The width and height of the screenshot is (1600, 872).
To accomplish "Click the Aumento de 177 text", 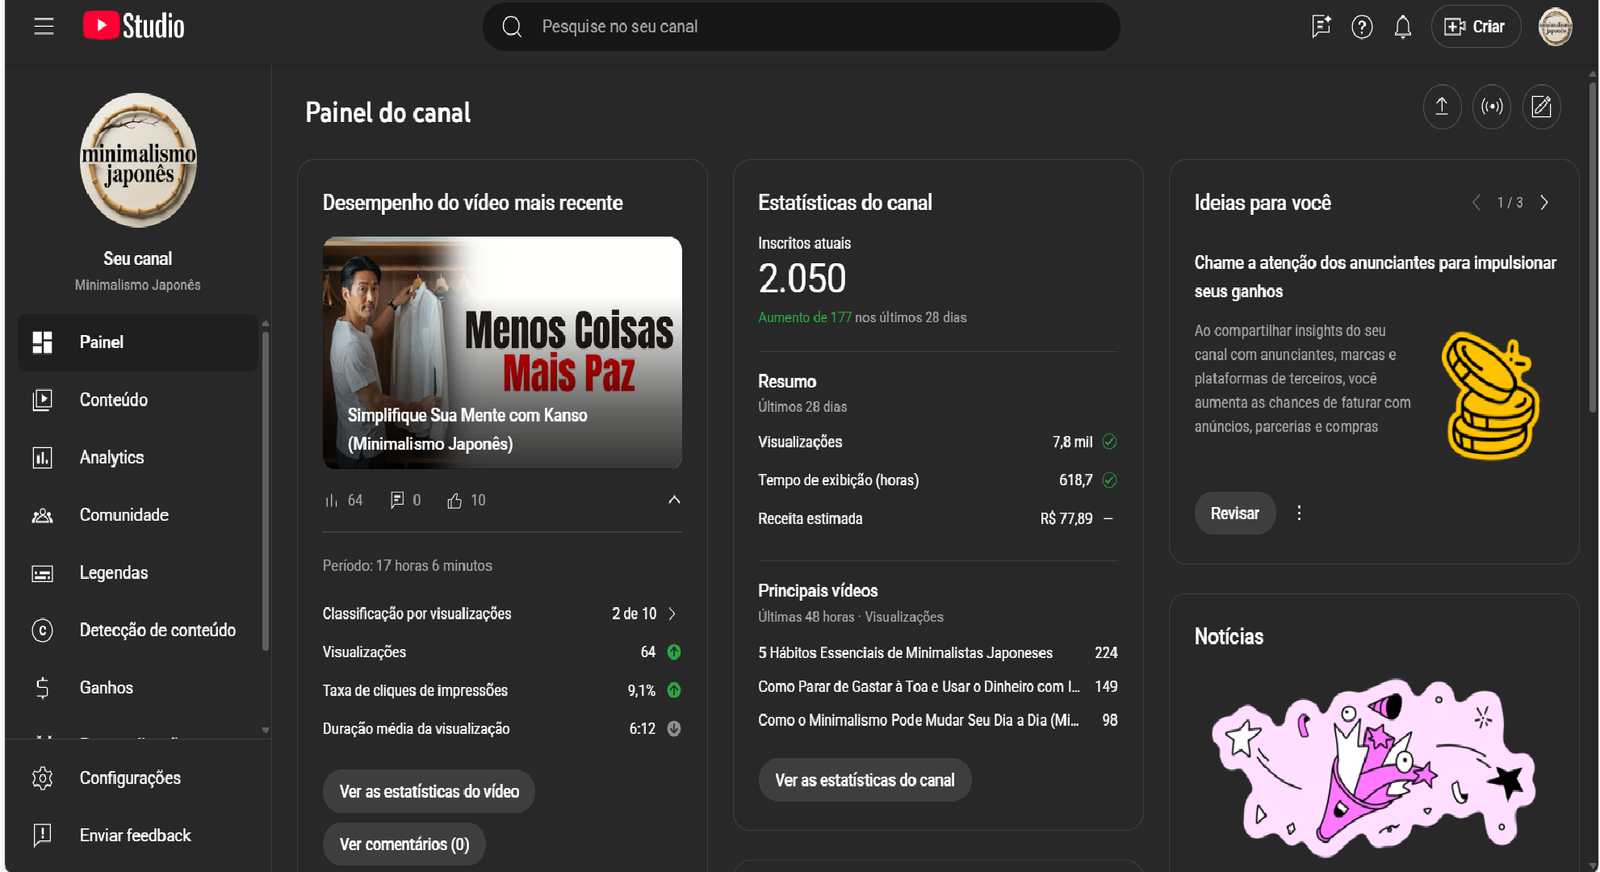I will pyautogui.click(x=805, y=318).
